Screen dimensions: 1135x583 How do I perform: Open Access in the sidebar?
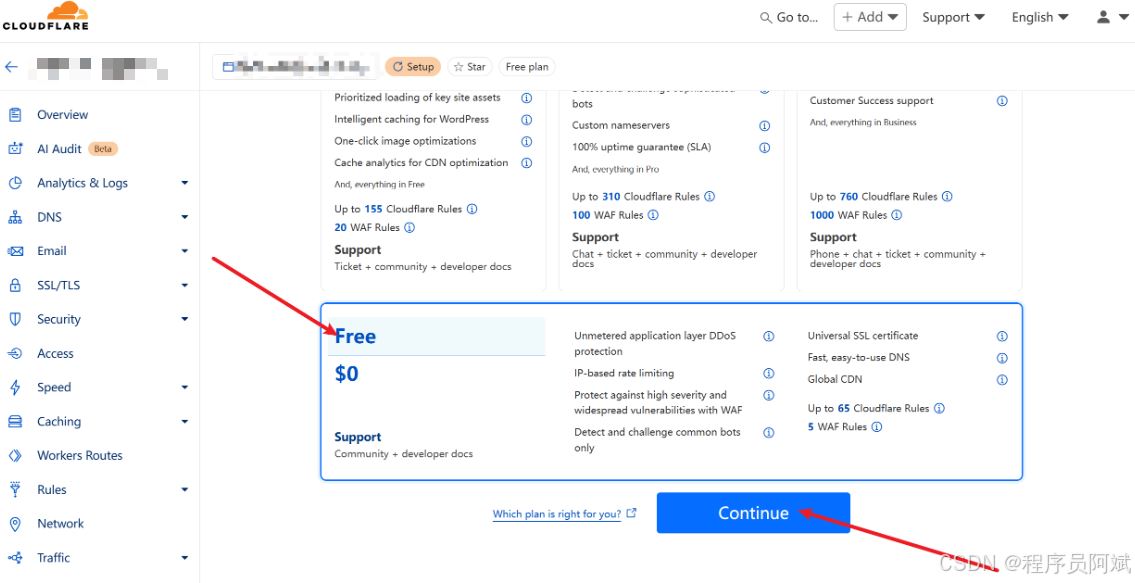(x=55, y=353)
